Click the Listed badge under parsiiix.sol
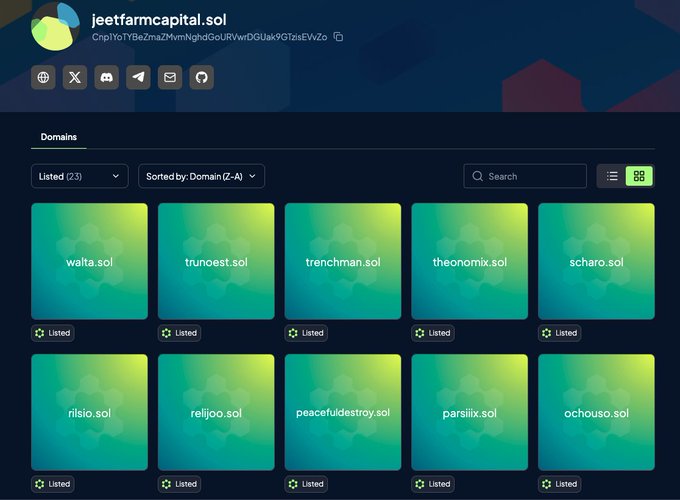Image resolution: width=680 pixels, height=500 pixels. tap(433, 484)
